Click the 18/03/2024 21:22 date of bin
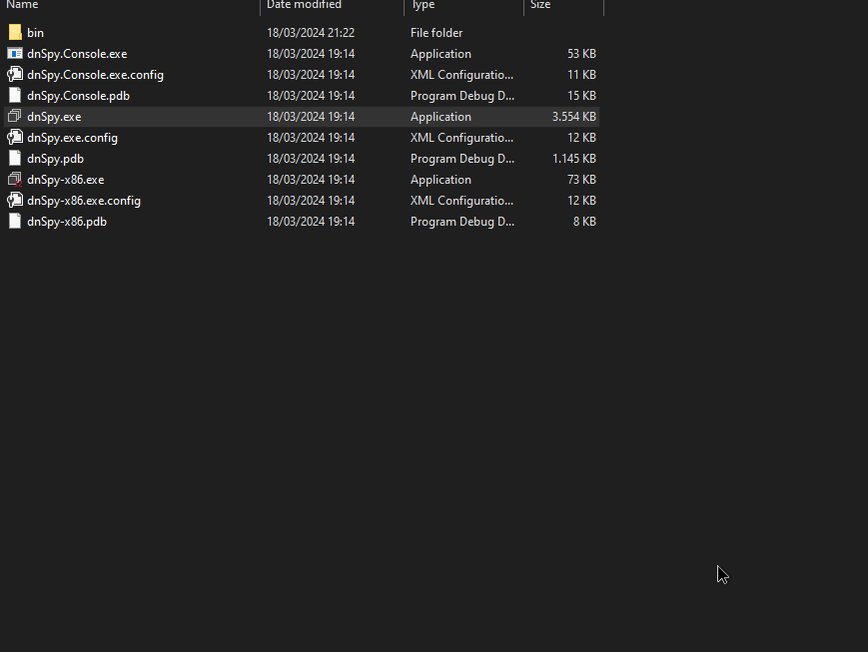 [x=311, y=33]
